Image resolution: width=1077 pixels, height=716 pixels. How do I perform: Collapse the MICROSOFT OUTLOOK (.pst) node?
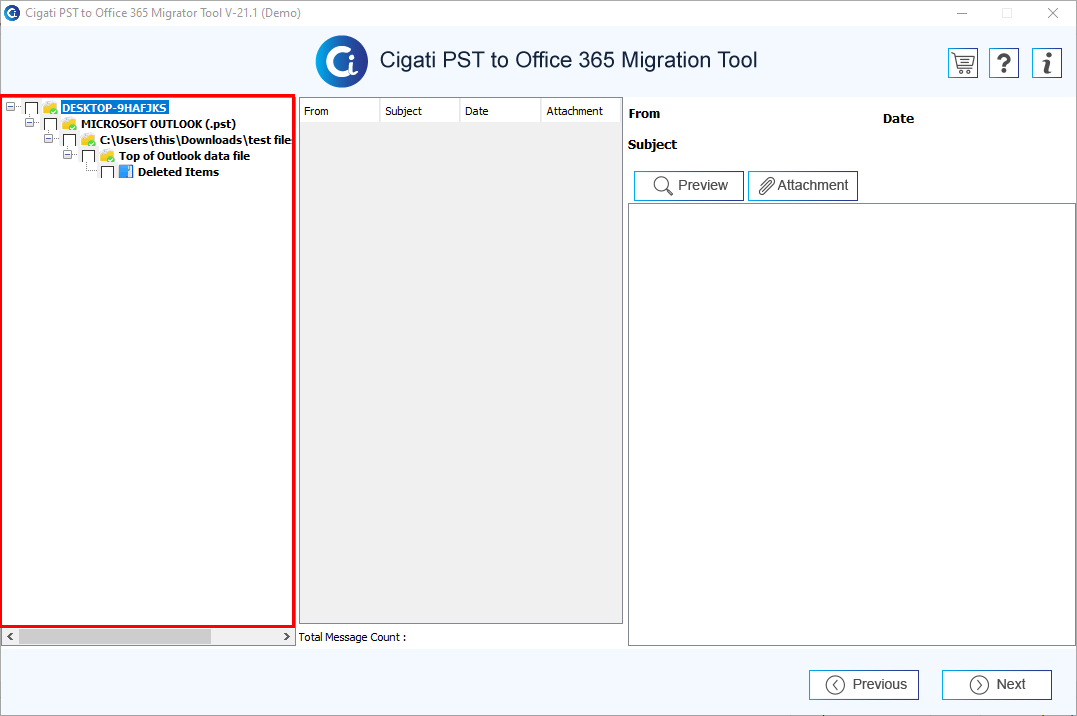30,122
